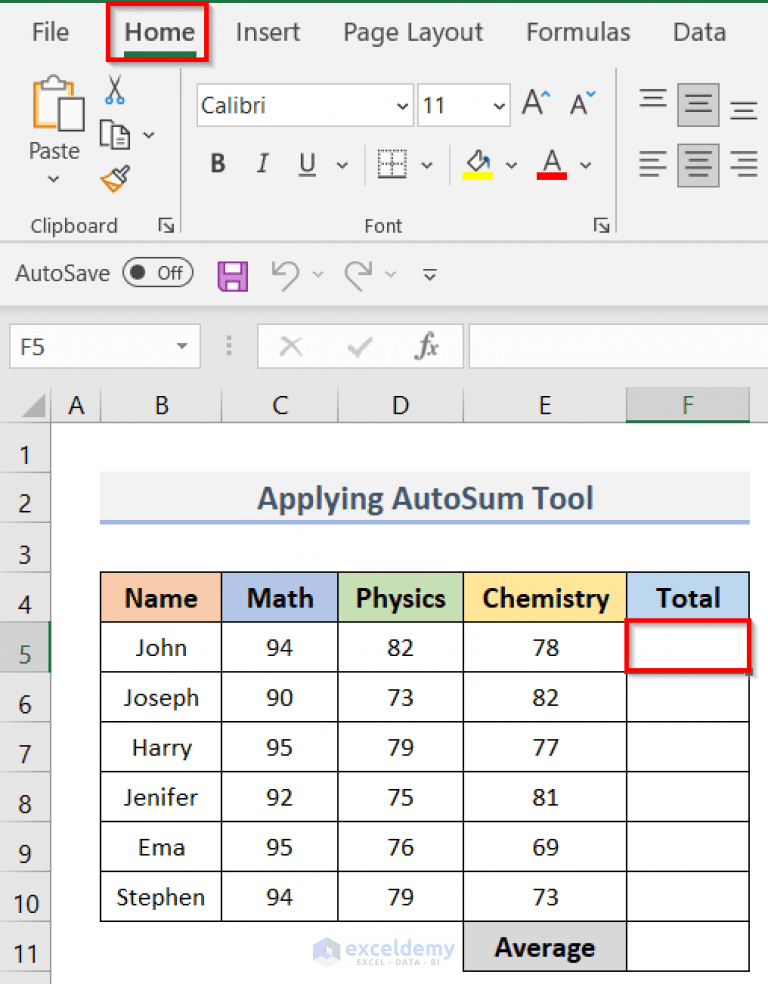Open the Font group dialog launcher
This screenshot has width=768, height=984.
[601, 226]
